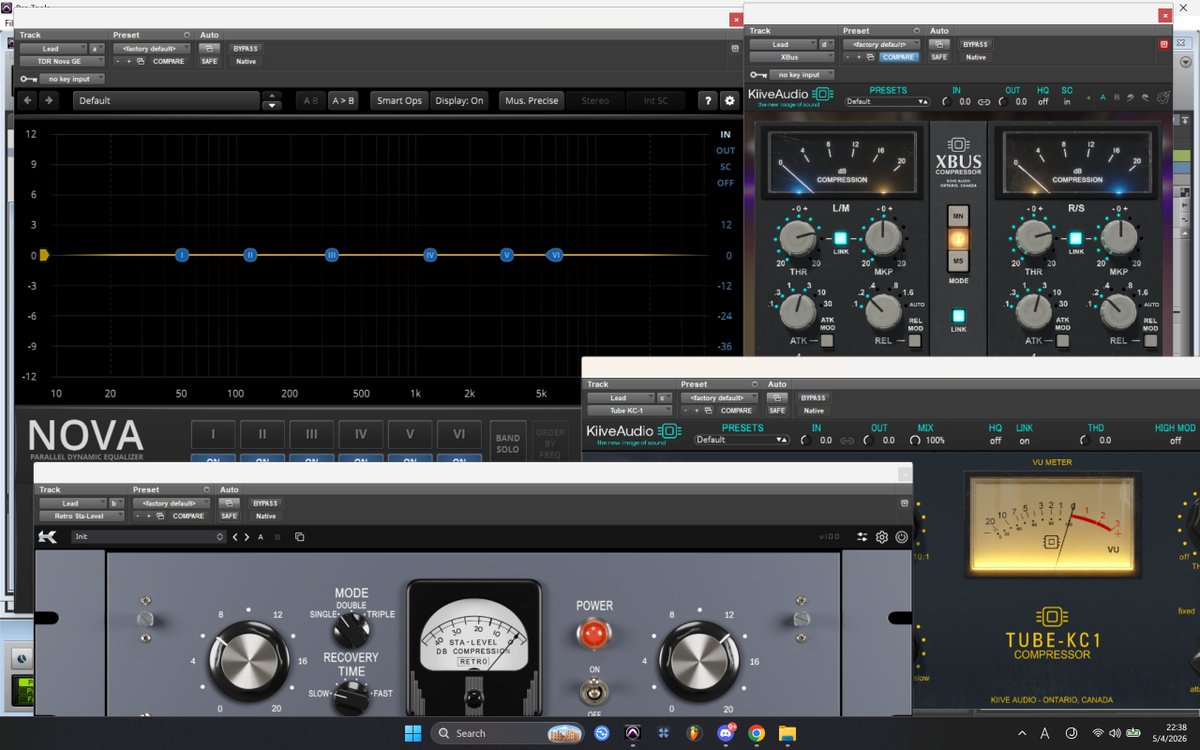Toggle the Retro Sta-Level bypass power icon

pos(902,537)
